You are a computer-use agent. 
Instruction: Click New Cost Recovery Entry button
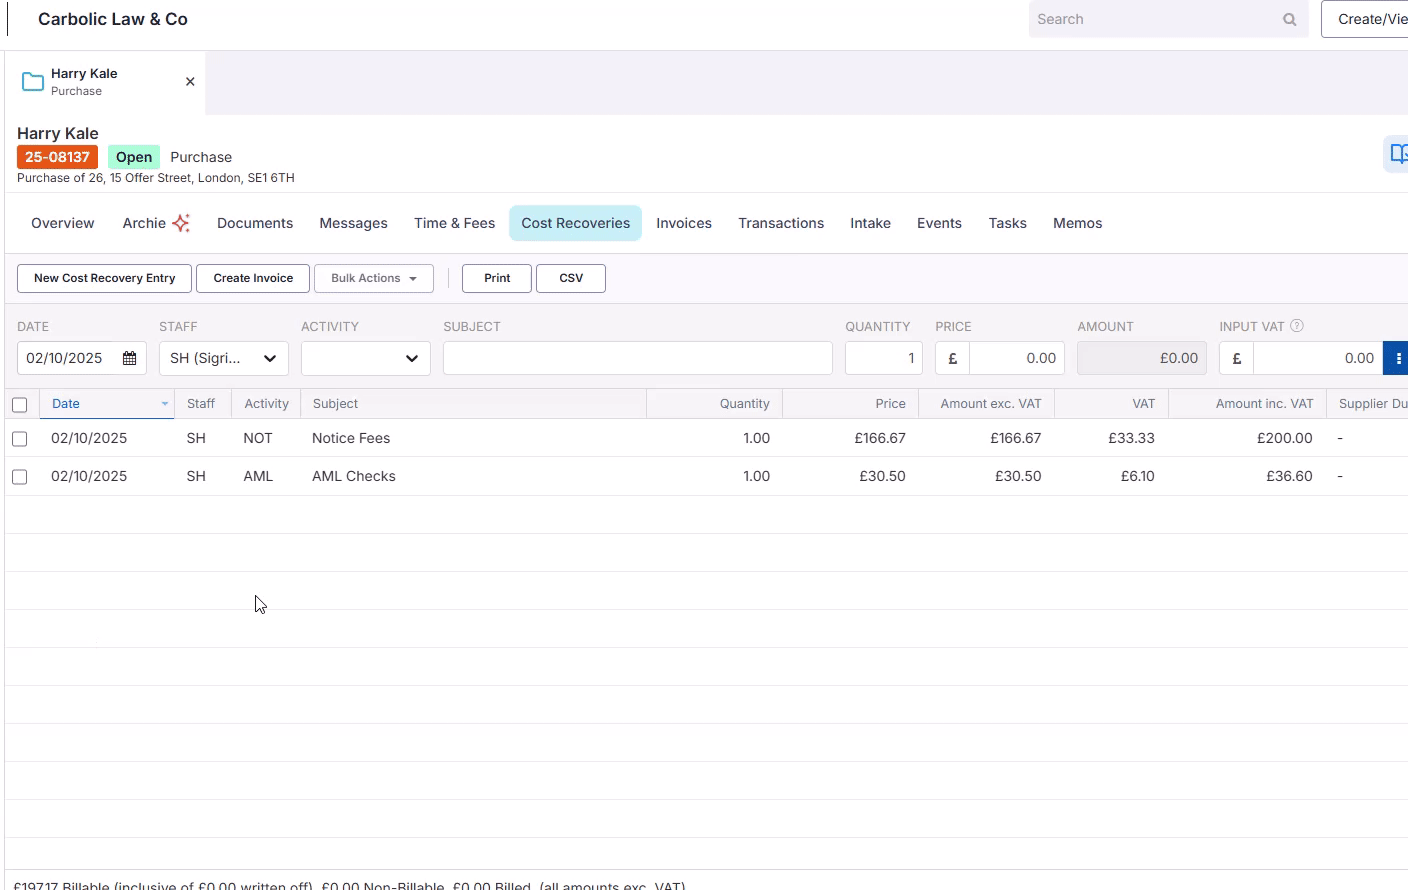(x=105, y=278)
